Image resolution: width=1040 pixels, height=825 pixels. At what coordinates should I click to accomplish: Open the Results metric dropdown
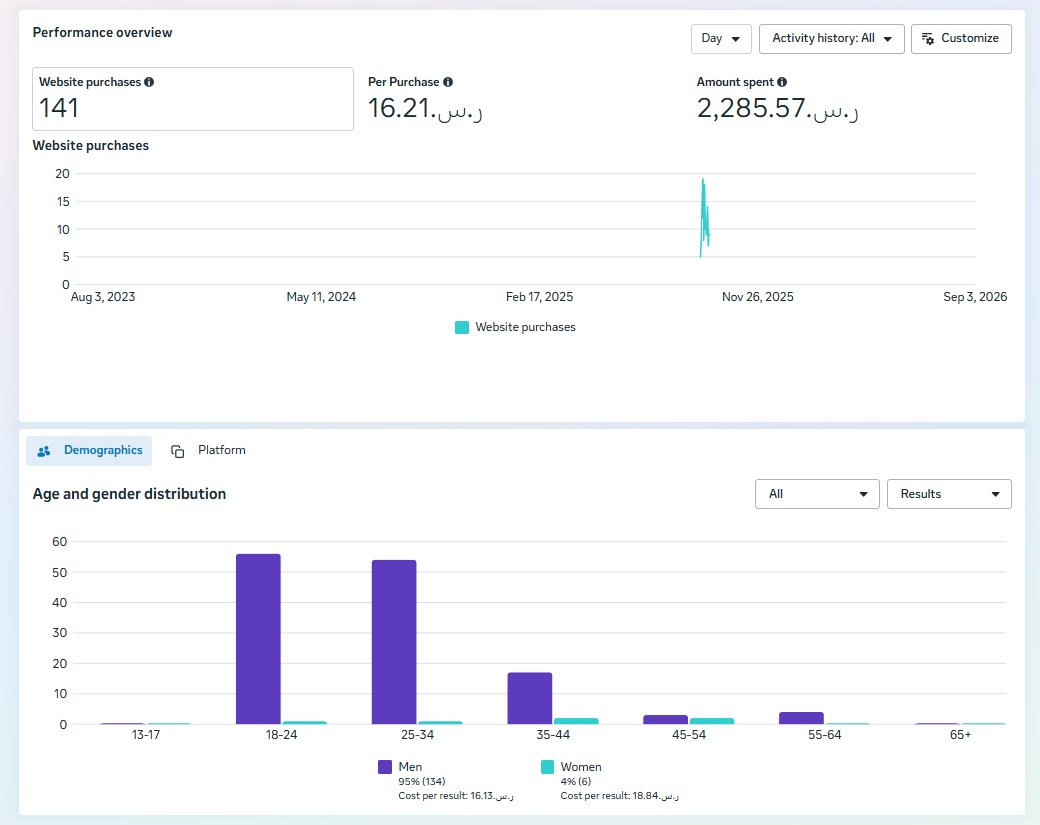[949, 494]
